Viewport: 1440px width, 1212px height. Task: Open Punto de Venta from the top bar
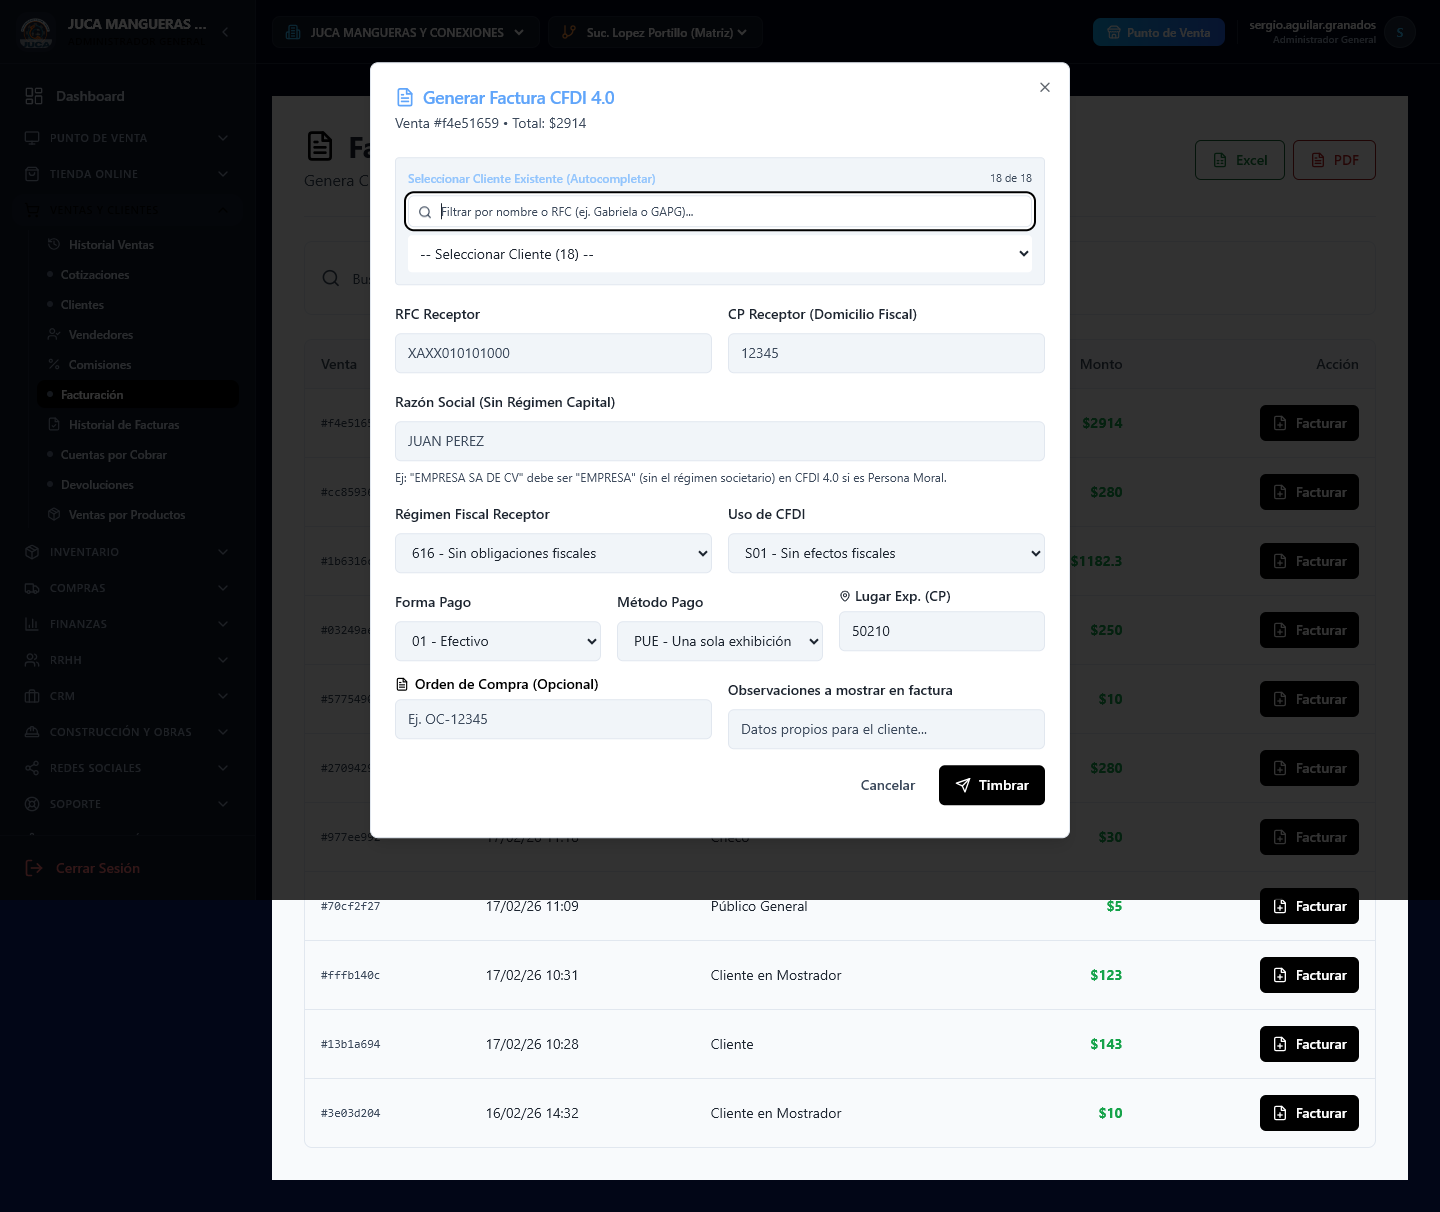(1158, 33)
